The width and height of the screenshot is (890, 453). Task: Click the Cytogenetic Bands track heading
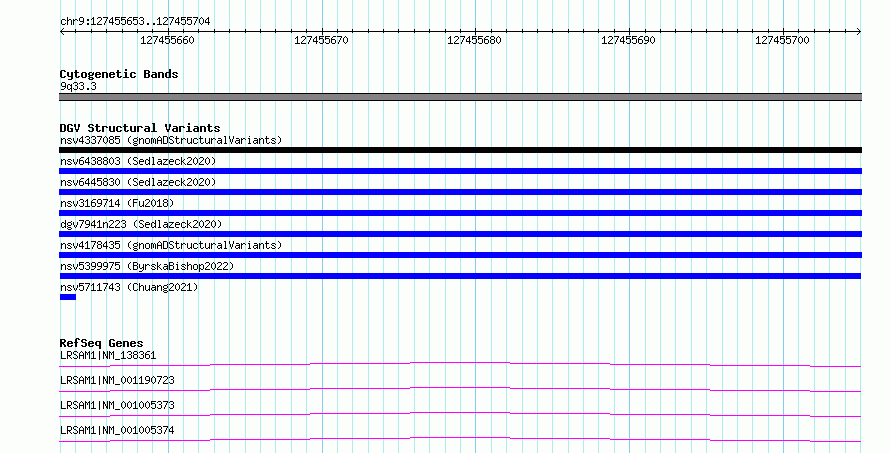119,74
